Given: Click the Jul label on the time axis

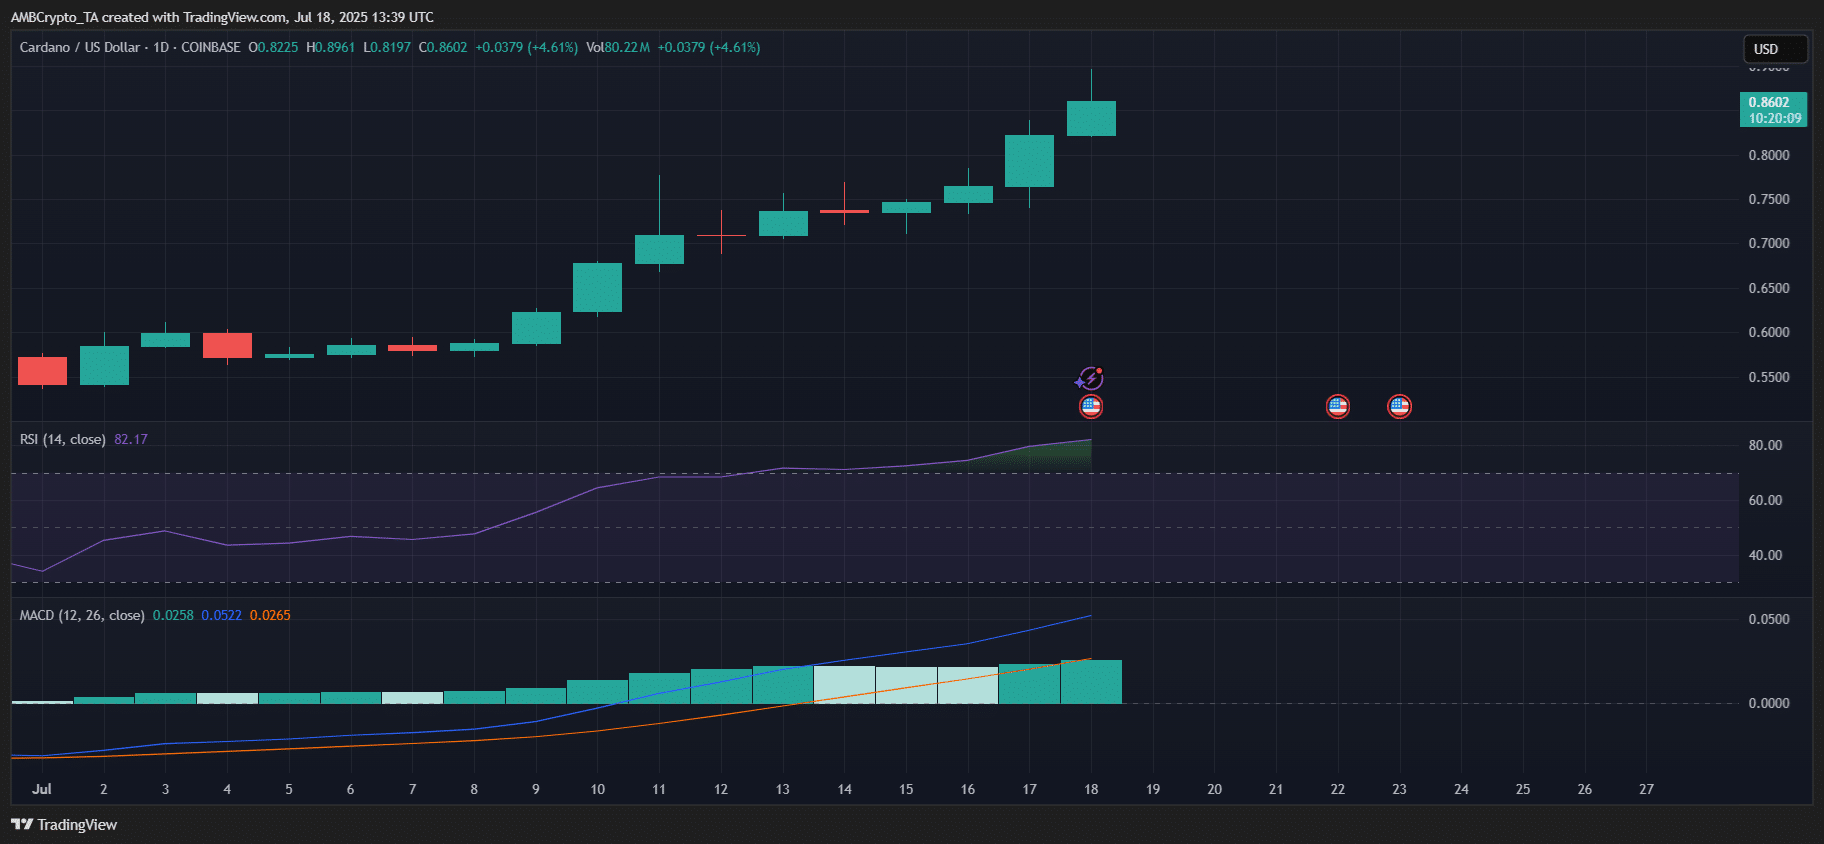Looking at the screenshot, I should [42, 789].
